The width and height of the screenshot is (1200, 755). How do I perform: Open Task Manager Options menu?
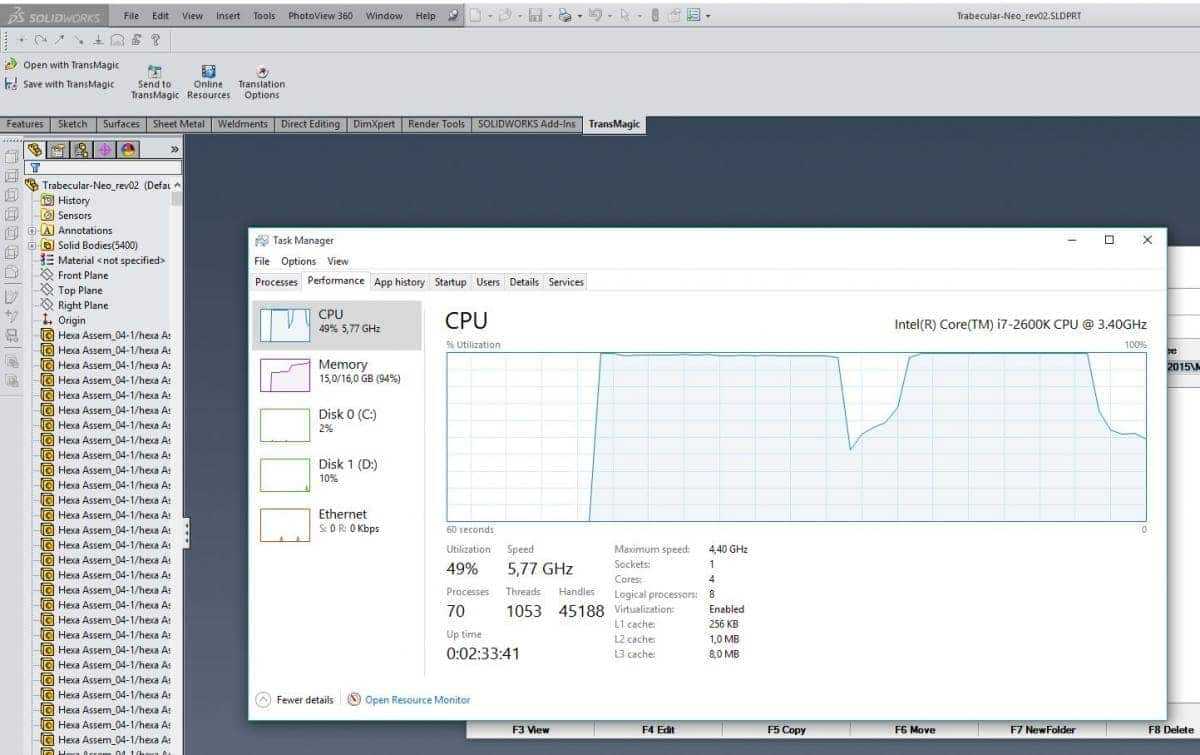click(x=298, y=261)
